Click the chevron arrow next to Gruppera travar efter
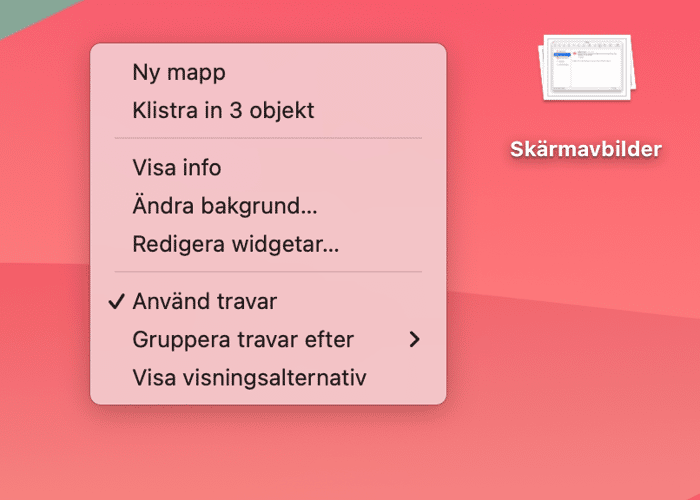This screenshot has width=700, height=500. (x=415, y=340)
